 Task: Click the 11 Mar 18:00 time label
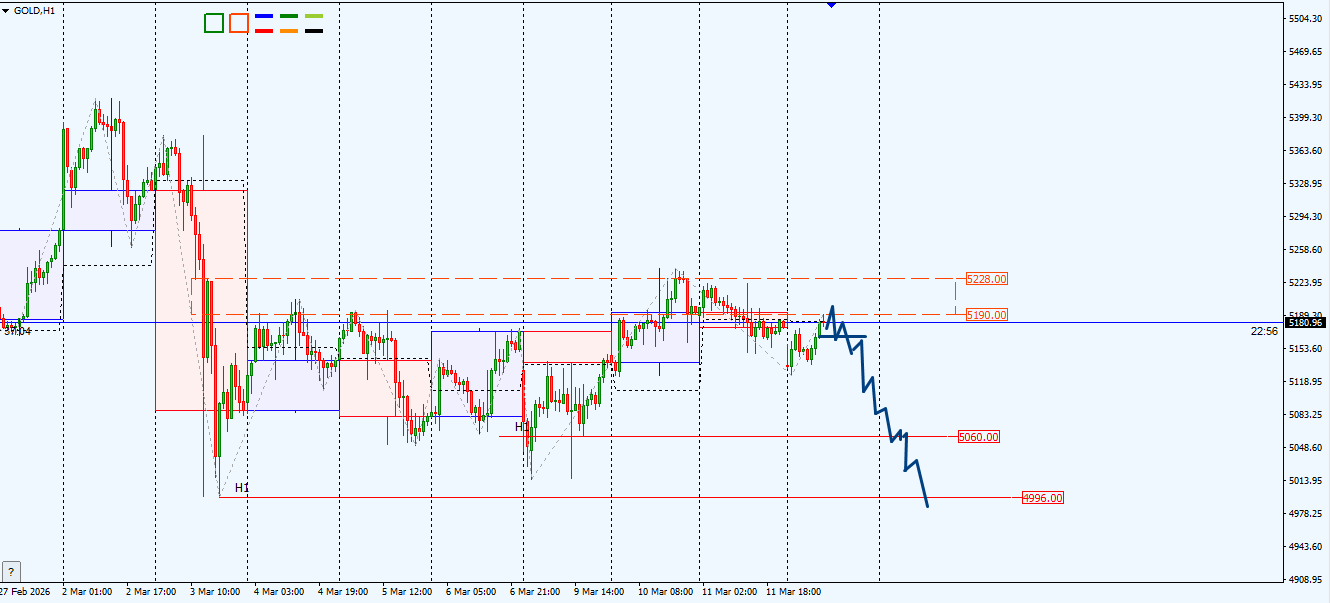tap(794, 592)
